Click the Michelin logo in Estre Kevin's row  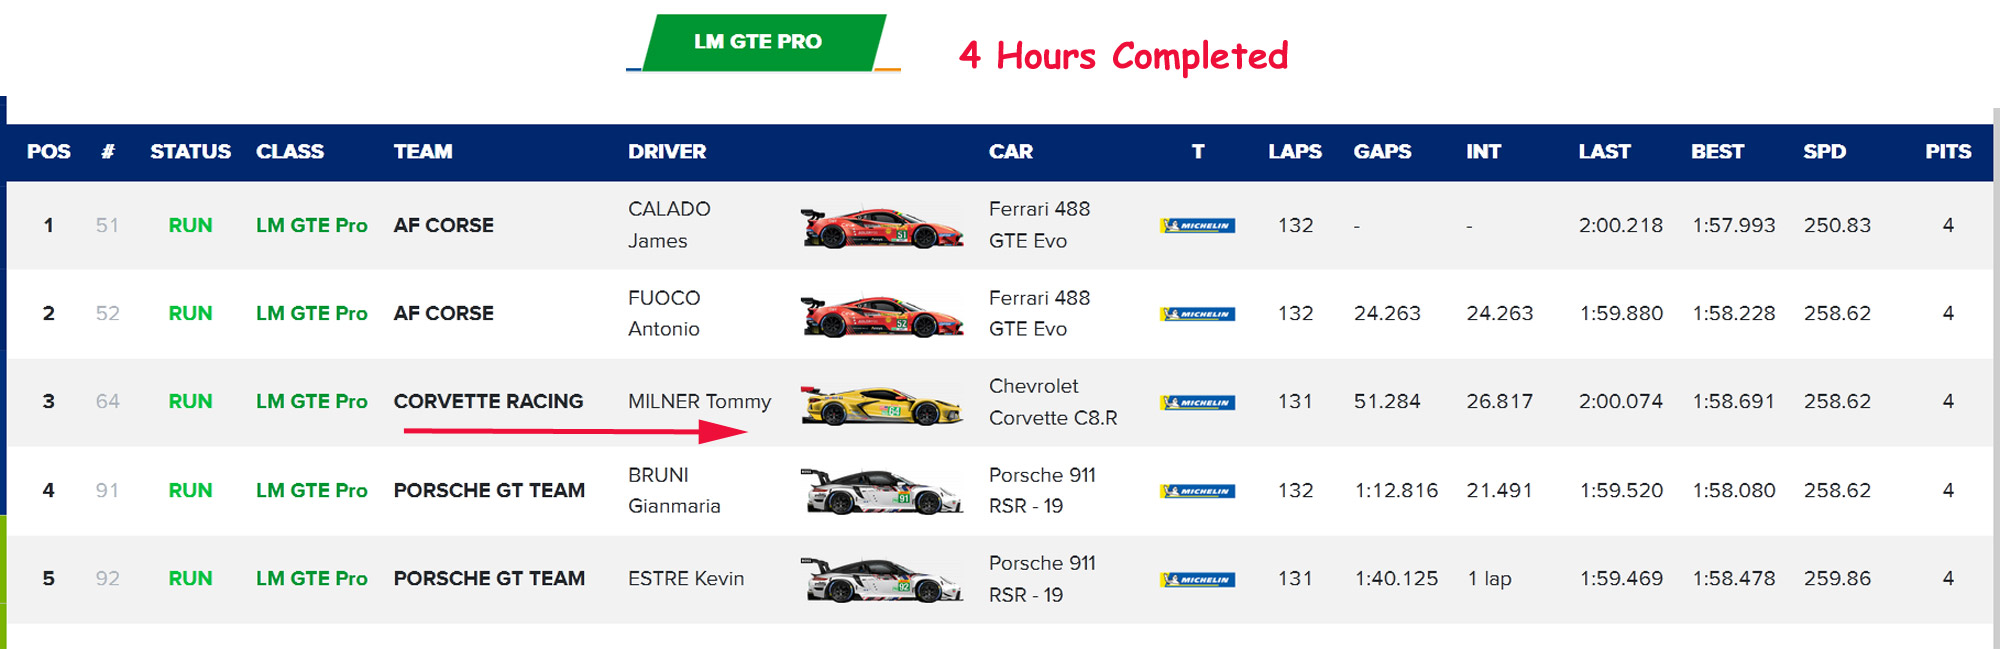tap(1197, 580)
